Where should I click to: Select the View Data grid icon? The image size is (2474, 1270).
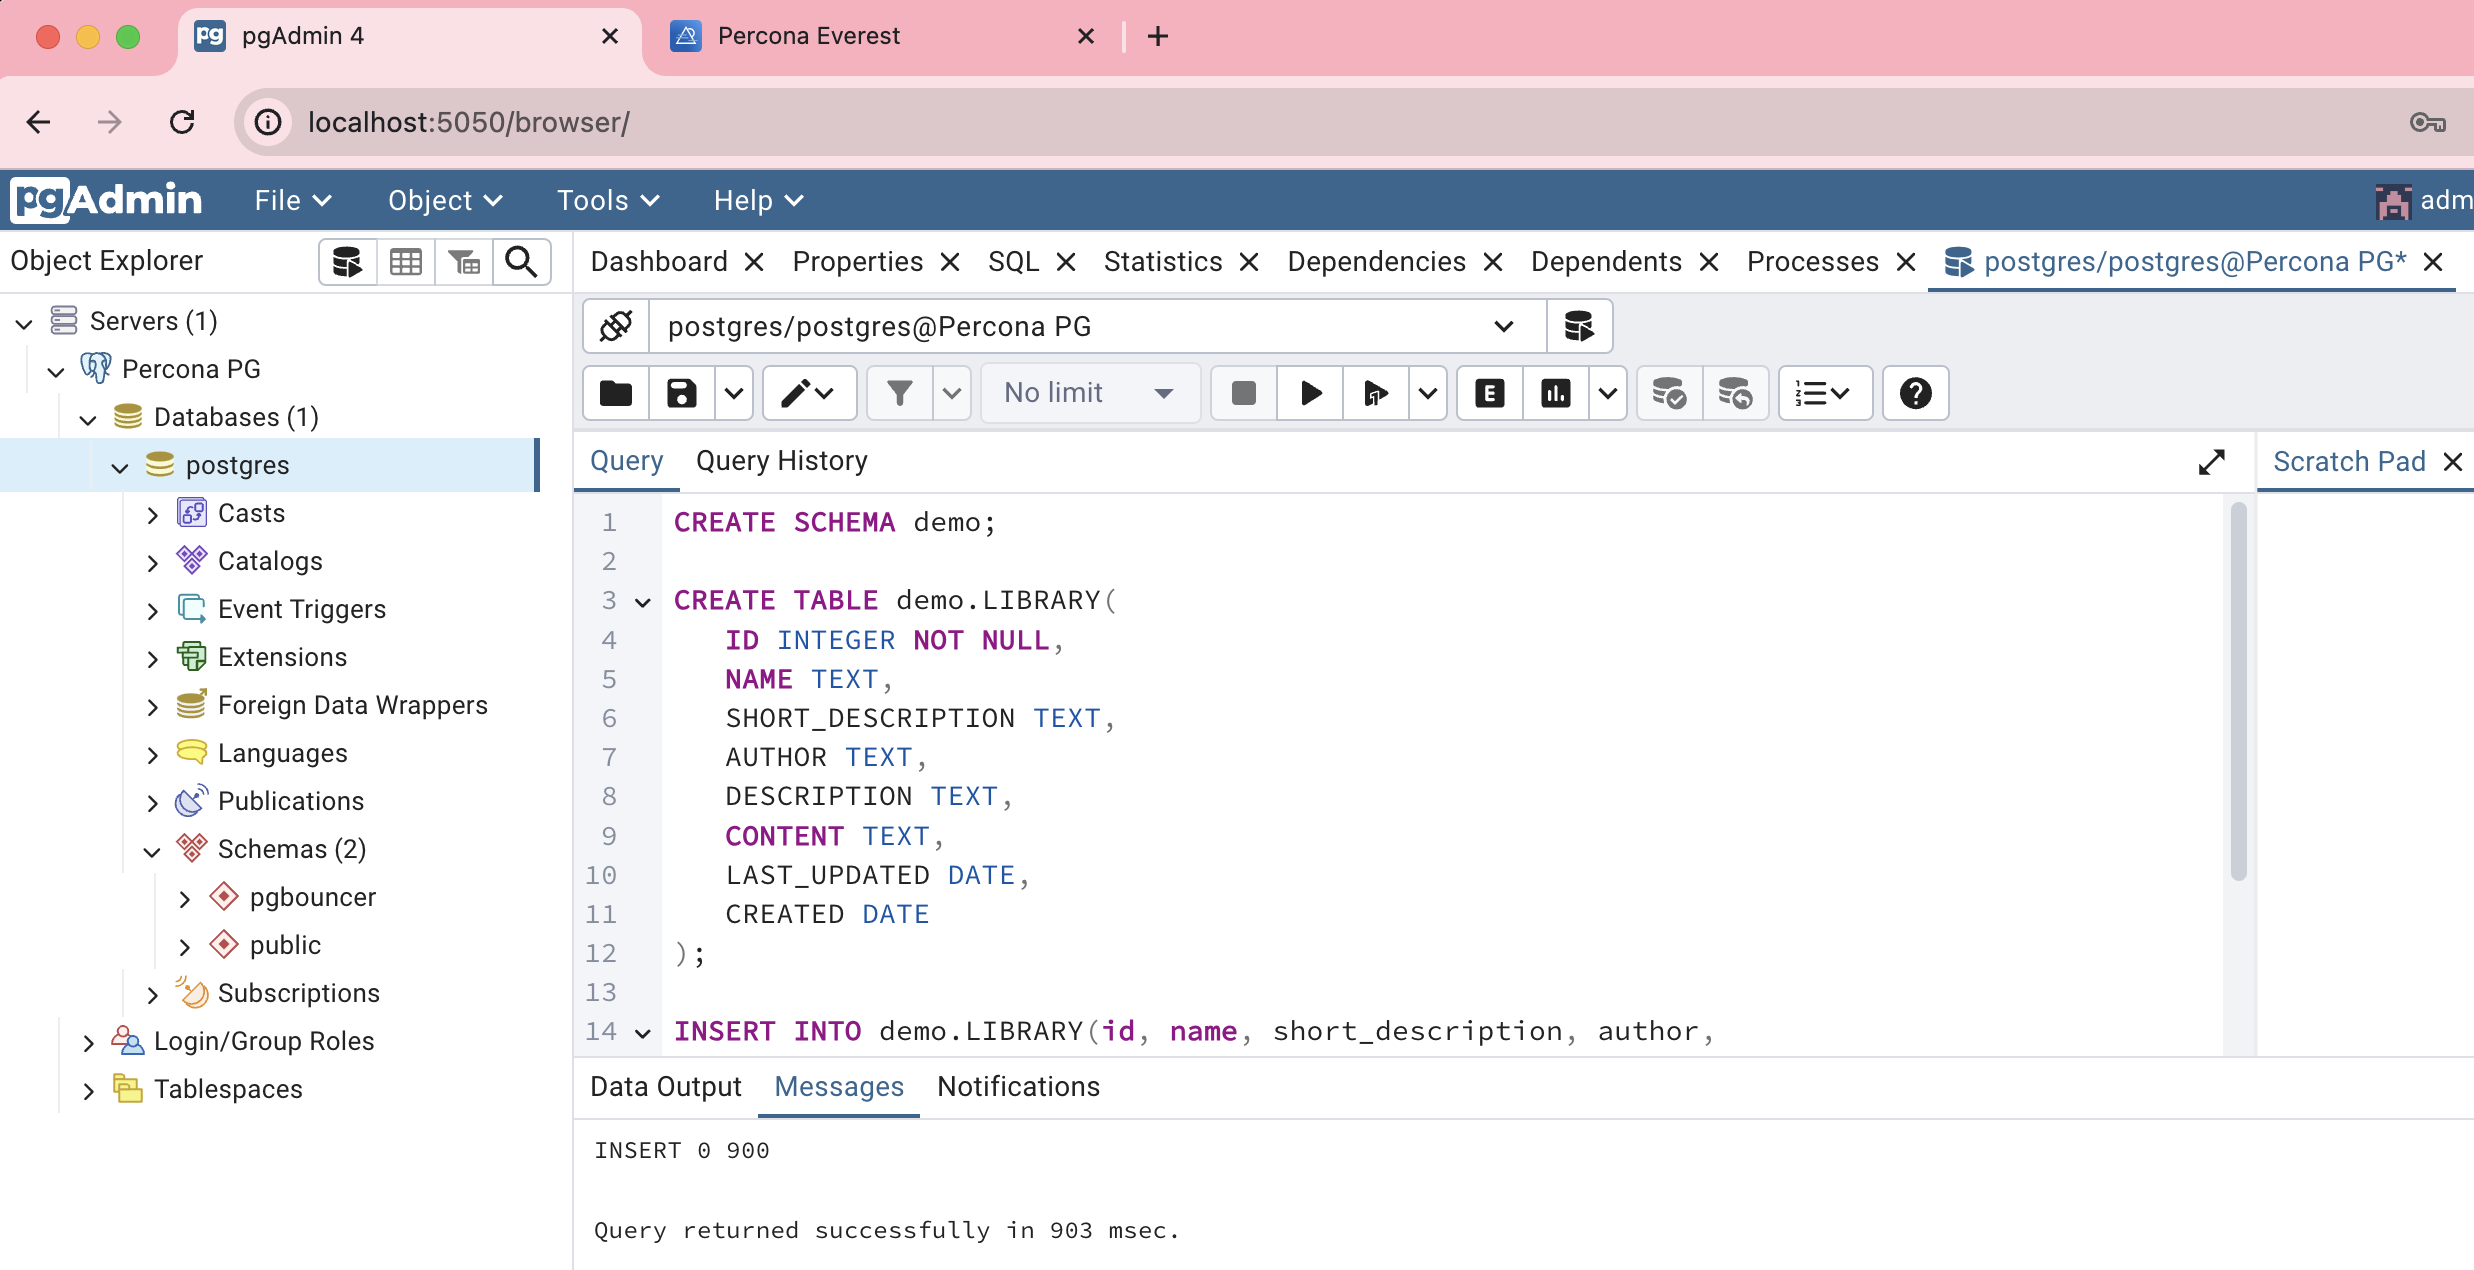coord(406,261)
